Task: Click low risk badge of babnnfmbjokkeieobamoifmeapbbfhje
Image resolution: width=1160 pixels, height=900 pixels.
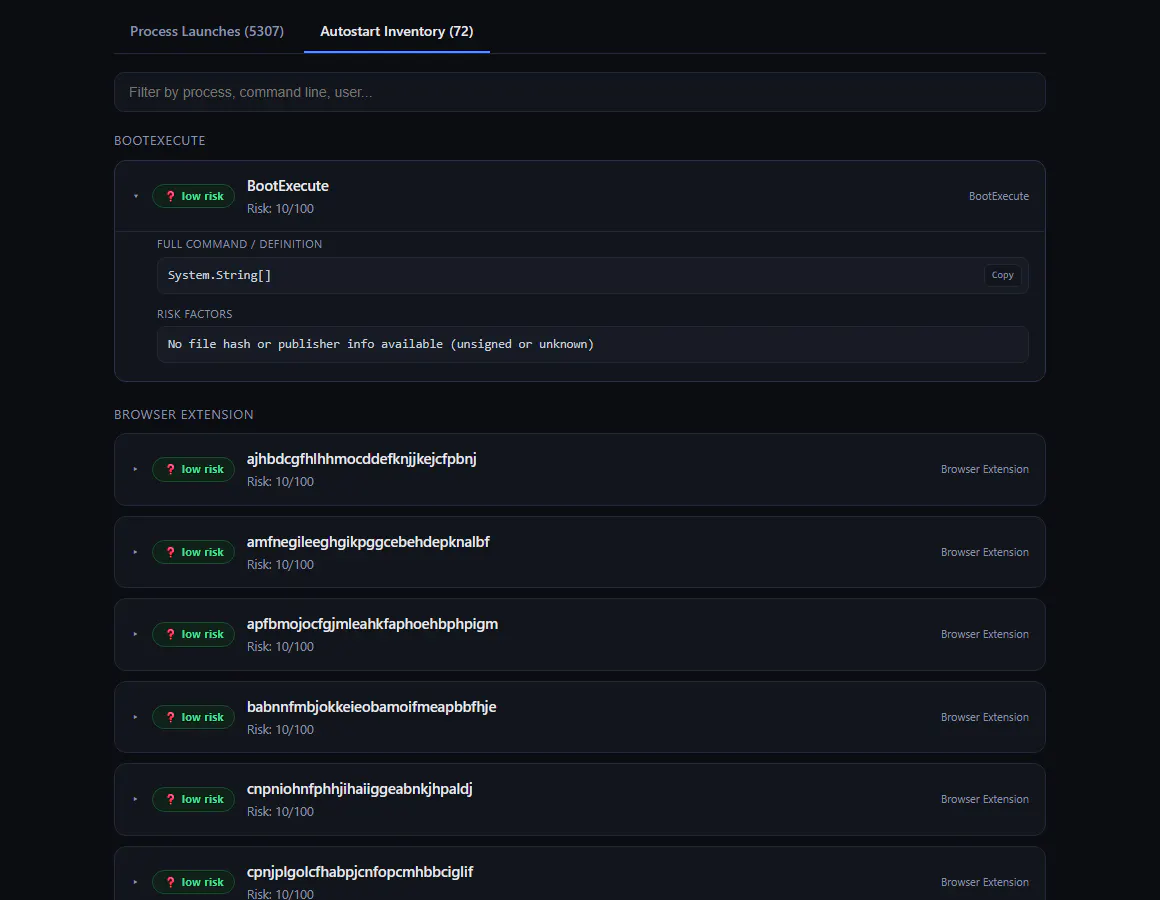Action: [x=193, y=717]
